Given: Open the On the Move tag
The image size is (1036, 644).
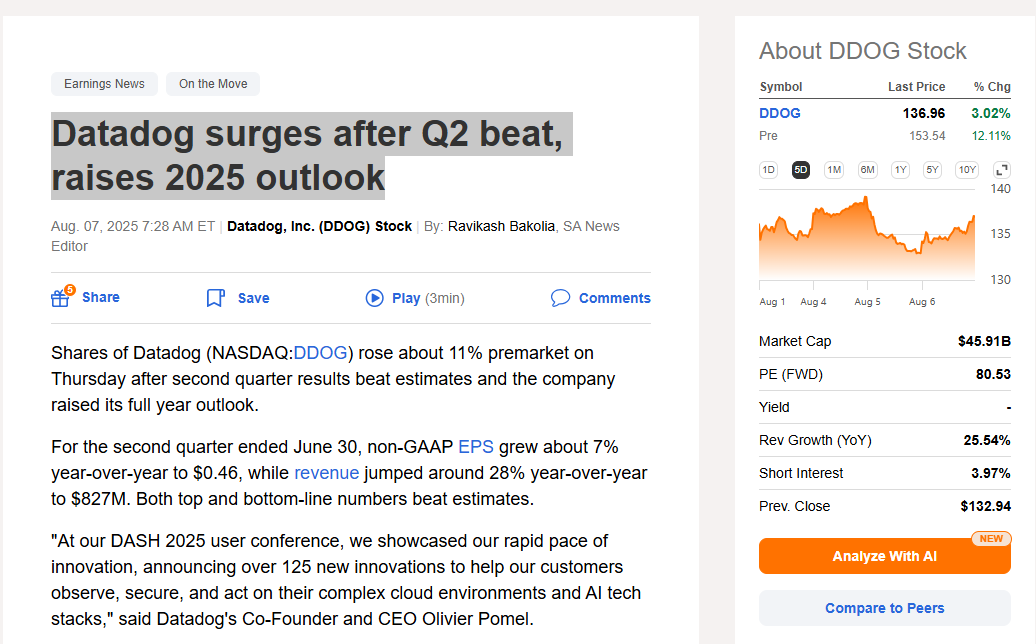Looking at the screenshot, I should [x=213, y=84].
